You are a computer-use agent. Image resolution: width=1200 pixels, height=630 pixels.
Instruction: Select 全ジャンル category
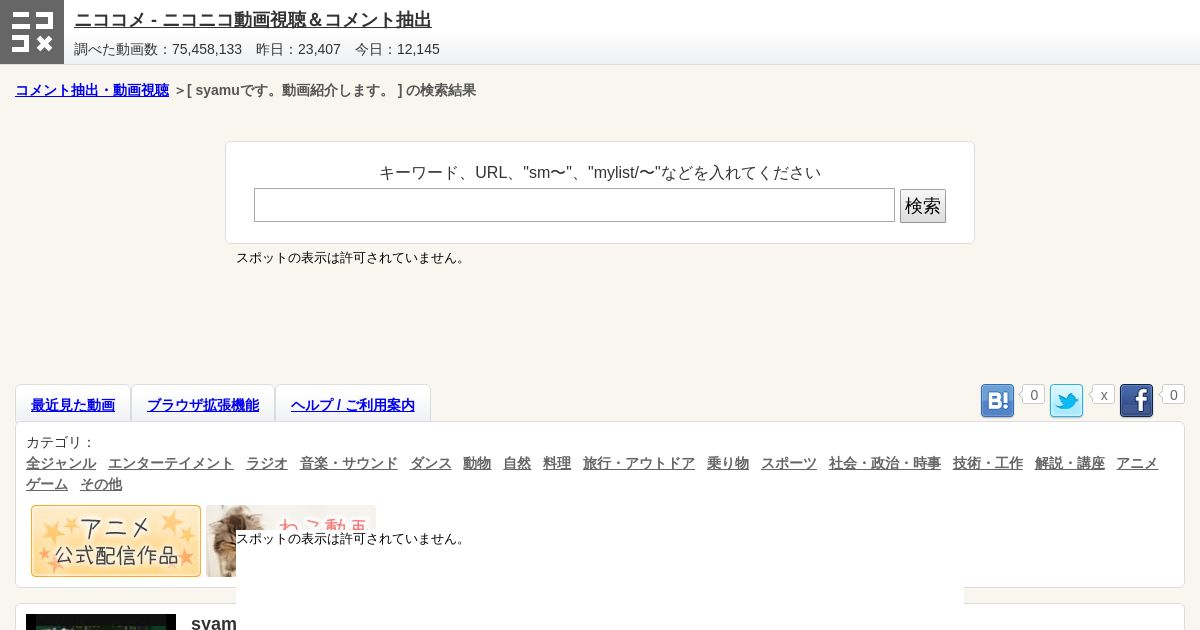click(x=61, y=463)
